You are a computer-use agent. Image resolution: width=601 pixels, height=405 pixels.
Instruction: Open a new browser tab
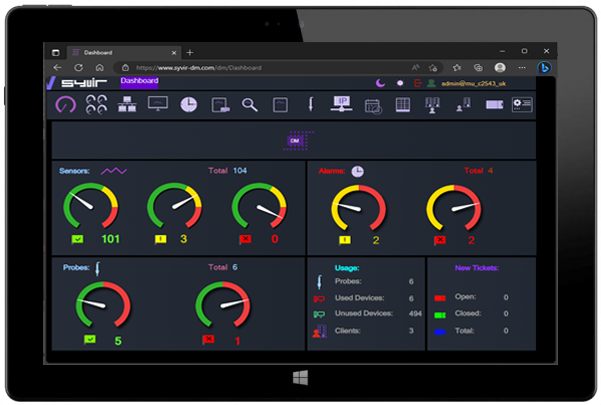[190, 52]
